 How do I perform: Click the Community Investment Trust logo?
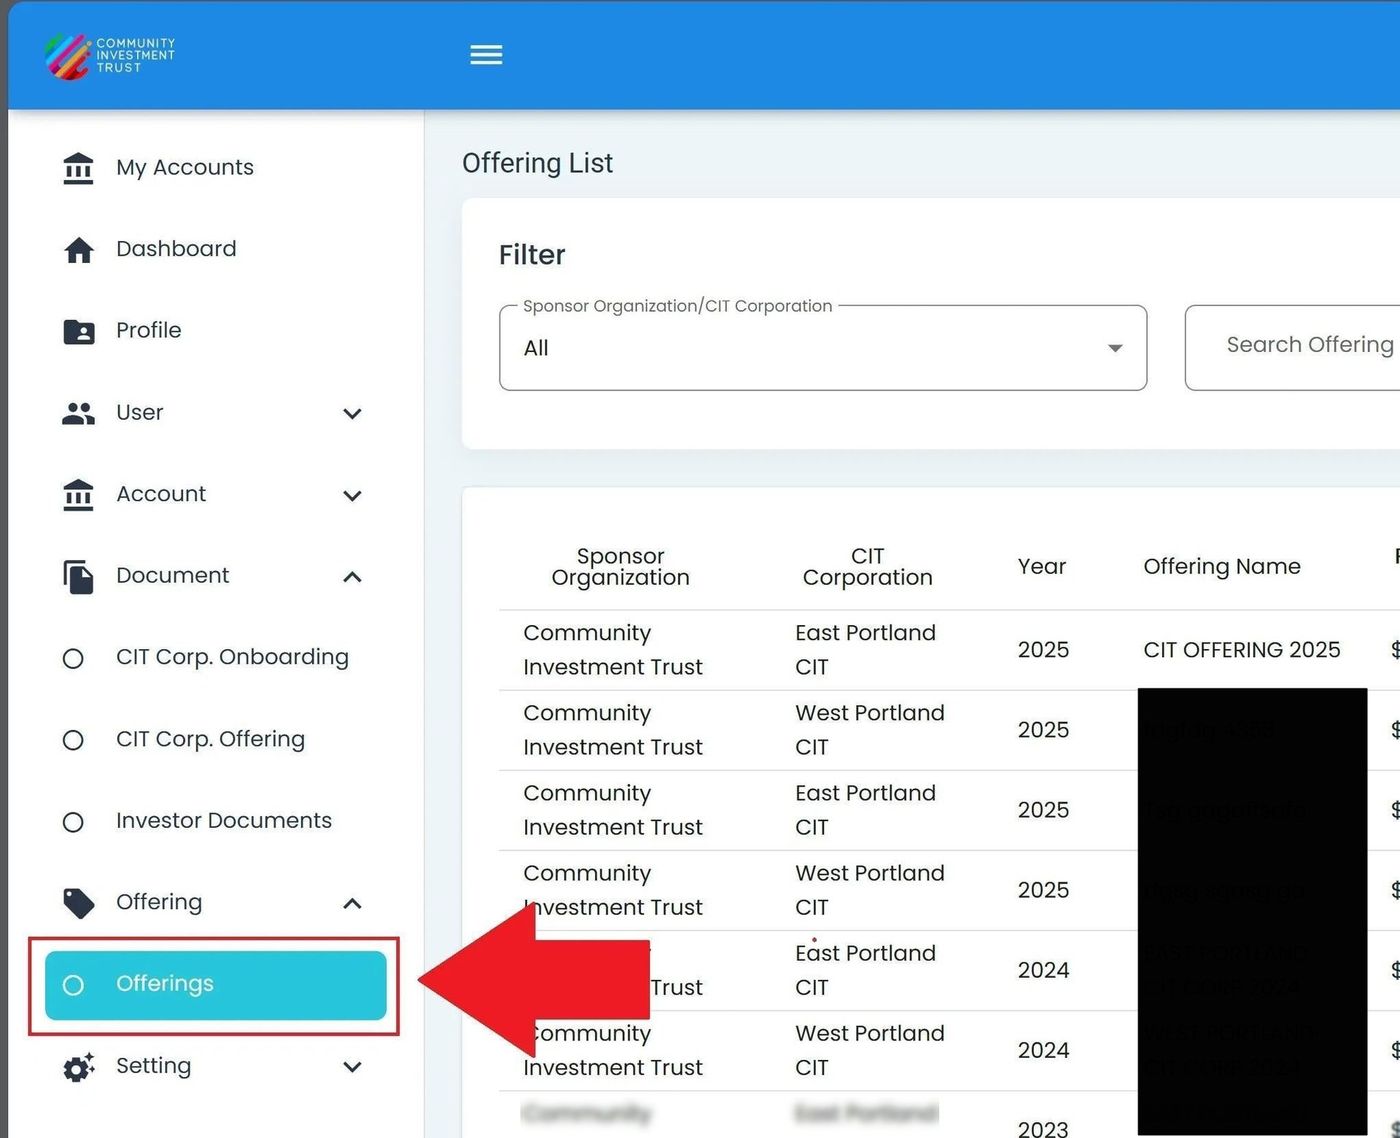pos(110,56)
